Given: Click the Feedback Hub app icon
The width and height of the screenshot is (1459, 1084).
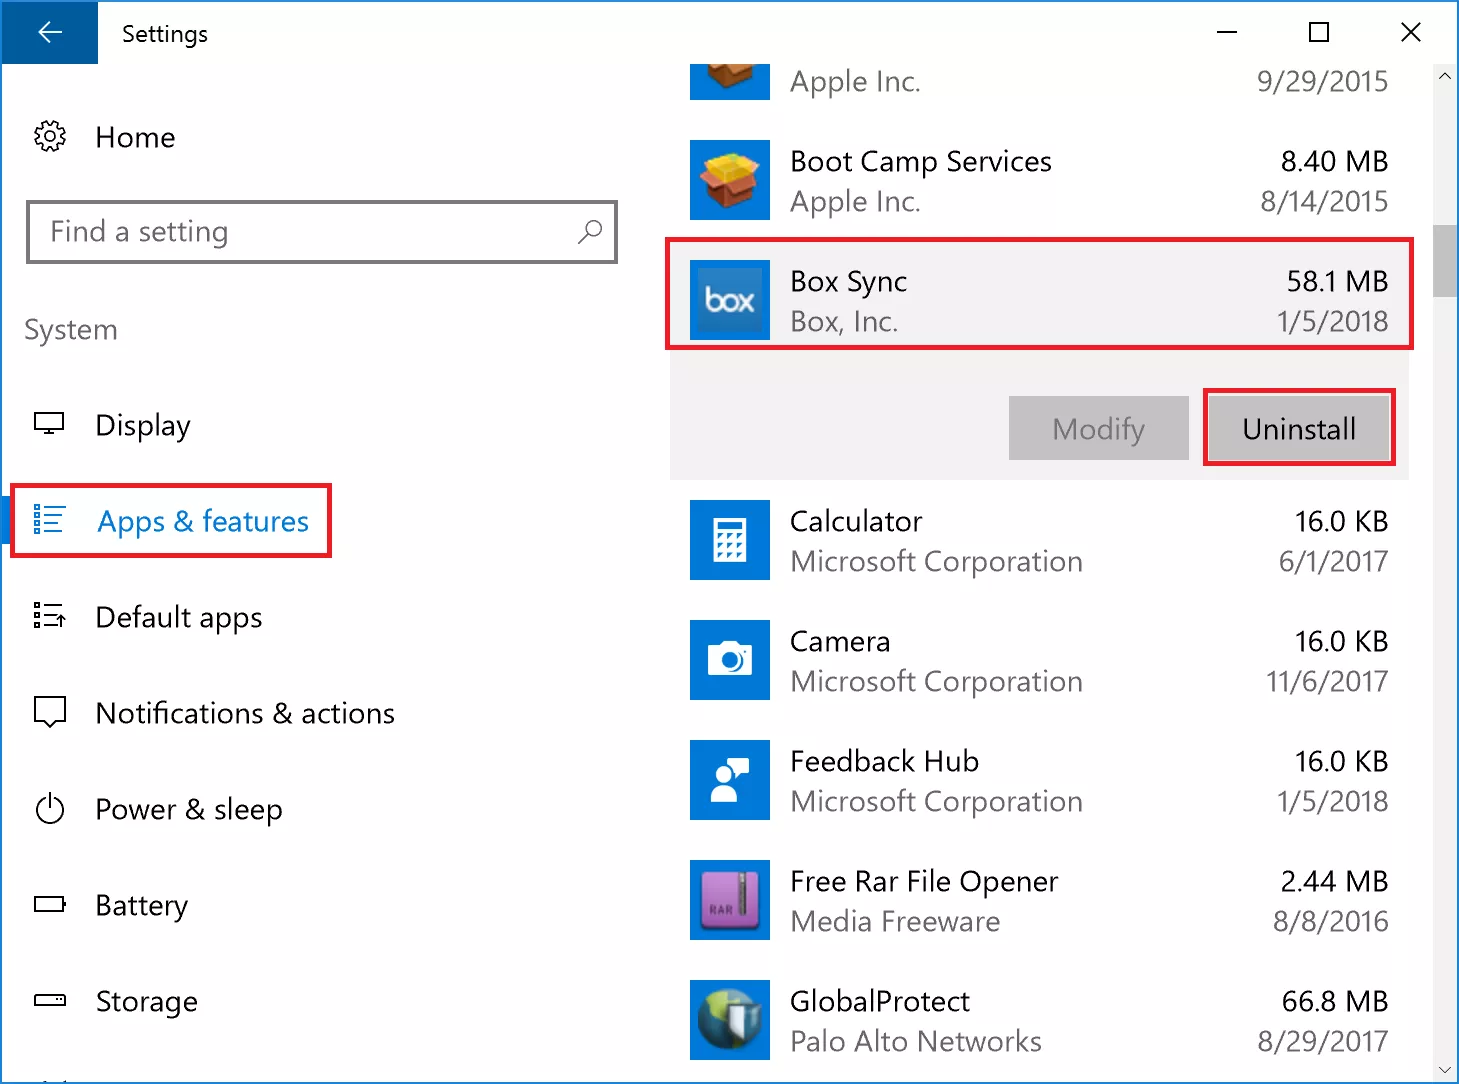Looking at the screenshot, I should pyautogui.click(x=730, y=780).
